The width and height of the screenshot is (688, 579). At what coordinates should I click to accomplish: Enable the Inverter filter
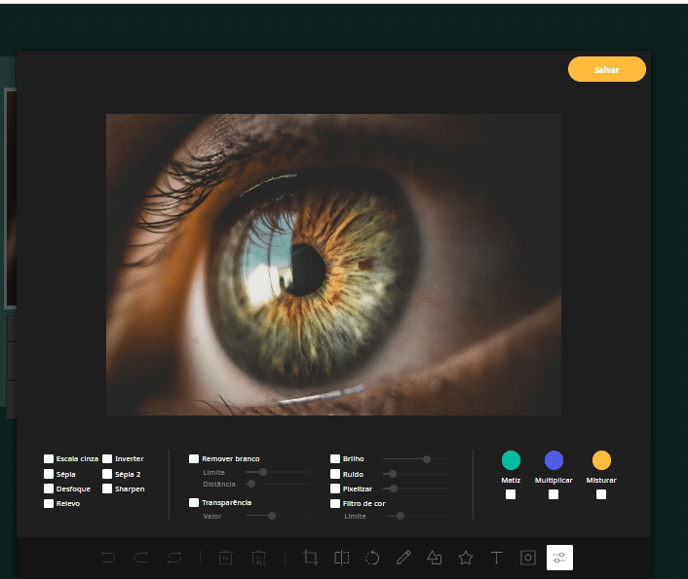pyautogui.click(x=107, y=459)
